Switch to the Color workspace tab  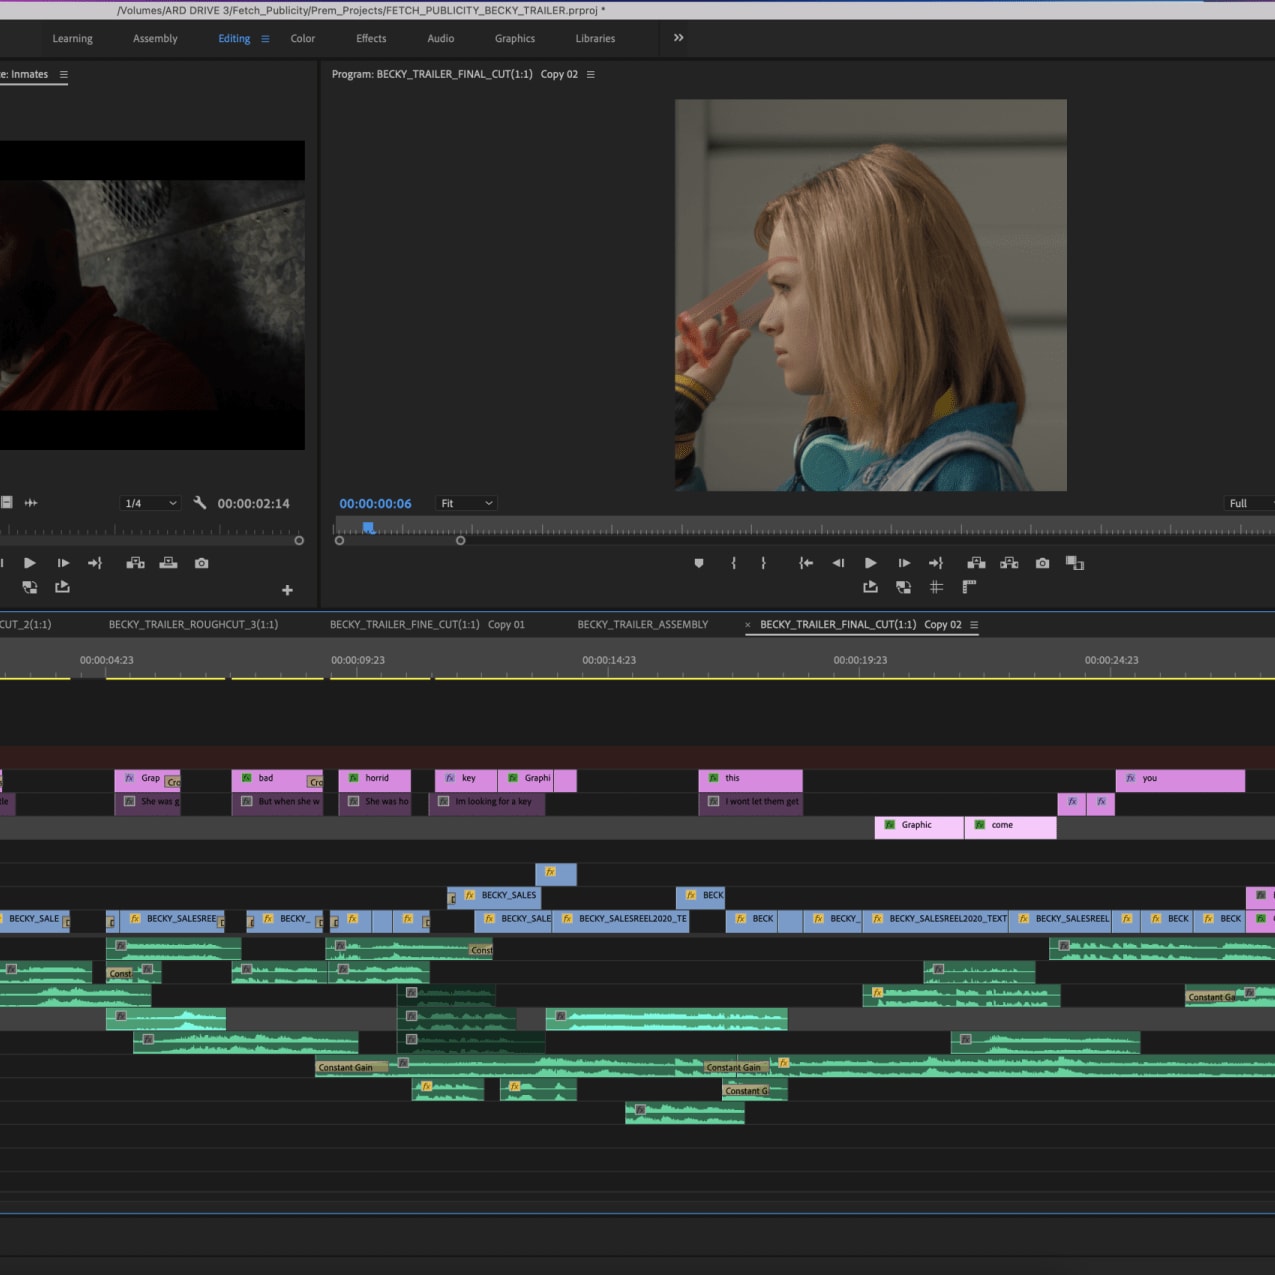[x=302, y=39]
